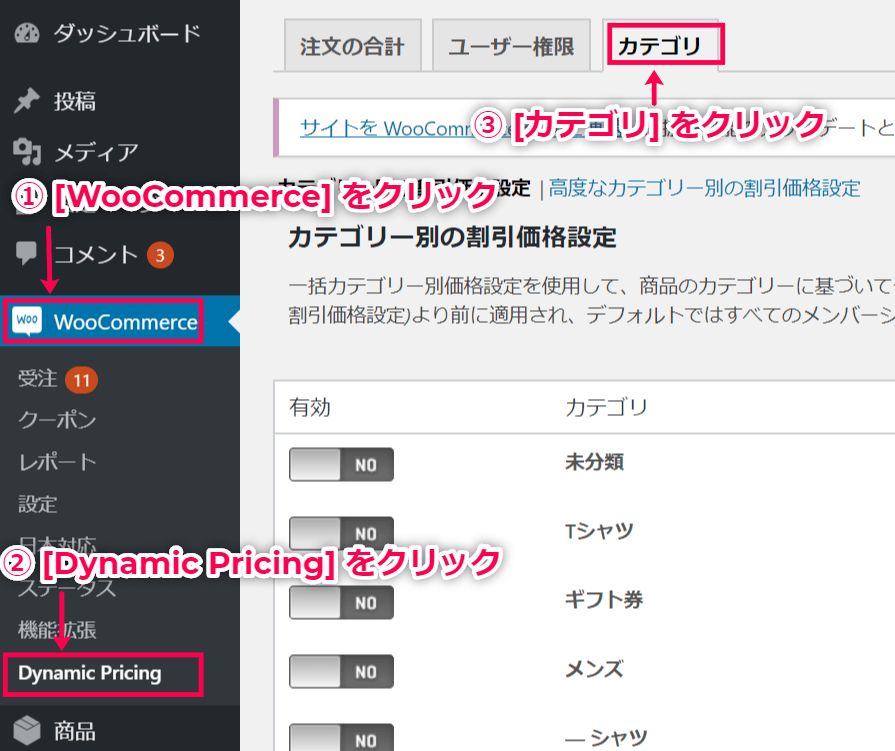895x751 pixels.
Task: Switch to 注文の合計 tab
Action: 353,46
